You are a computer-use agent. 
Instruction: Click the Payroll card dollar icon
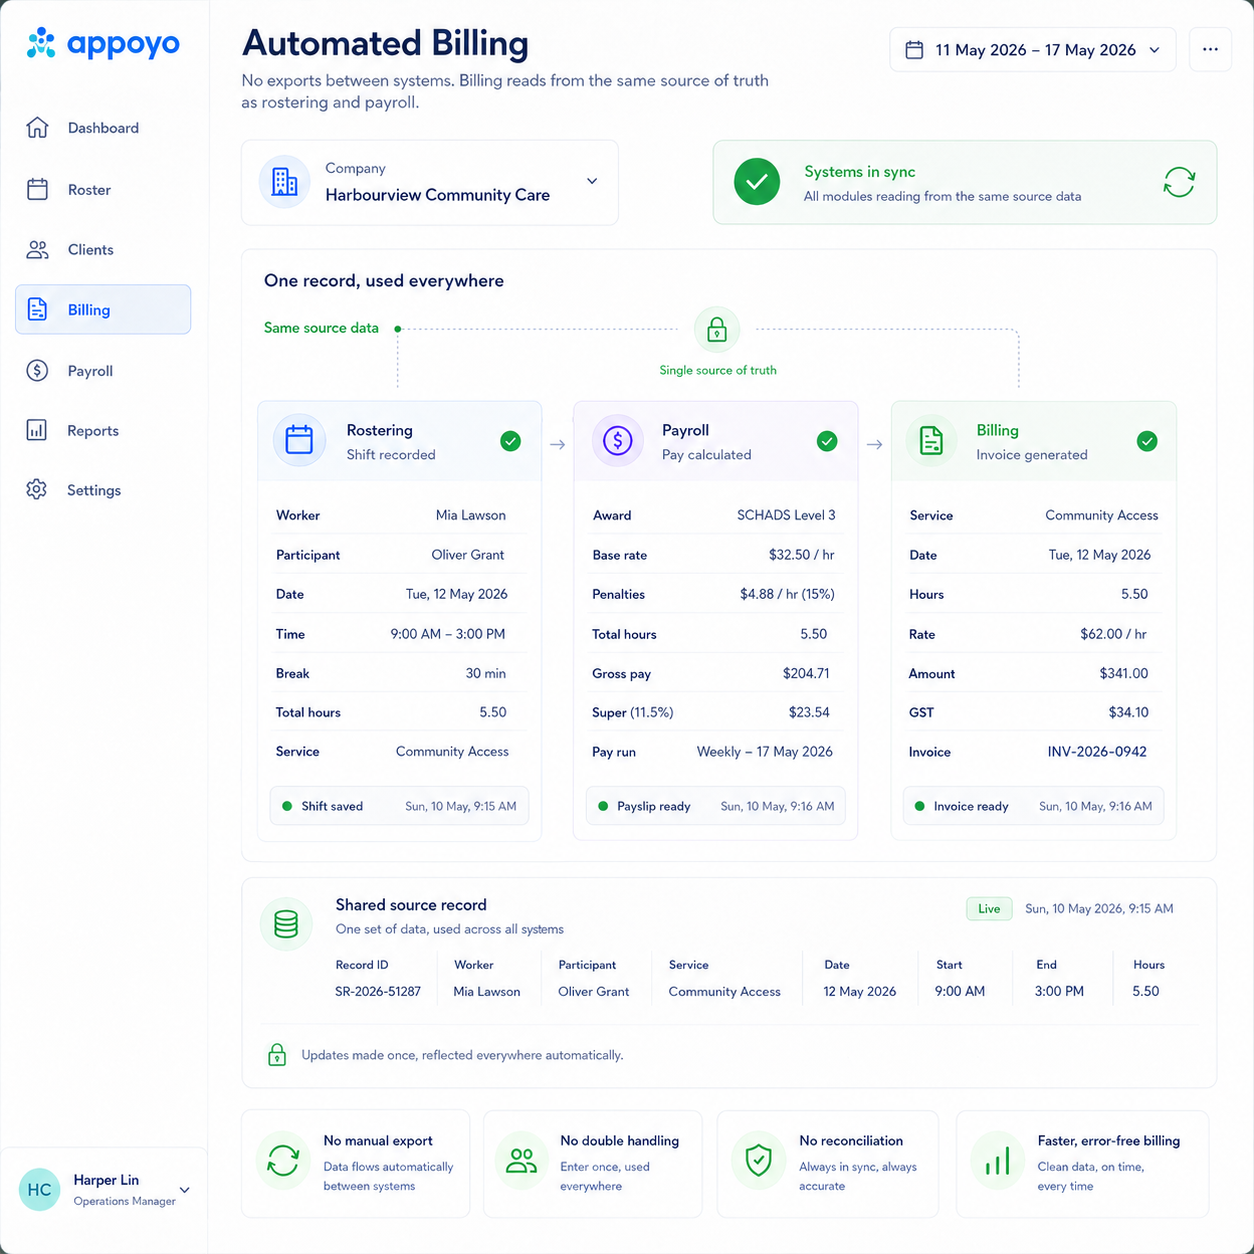pyautogui.click(x=618, y=440)
